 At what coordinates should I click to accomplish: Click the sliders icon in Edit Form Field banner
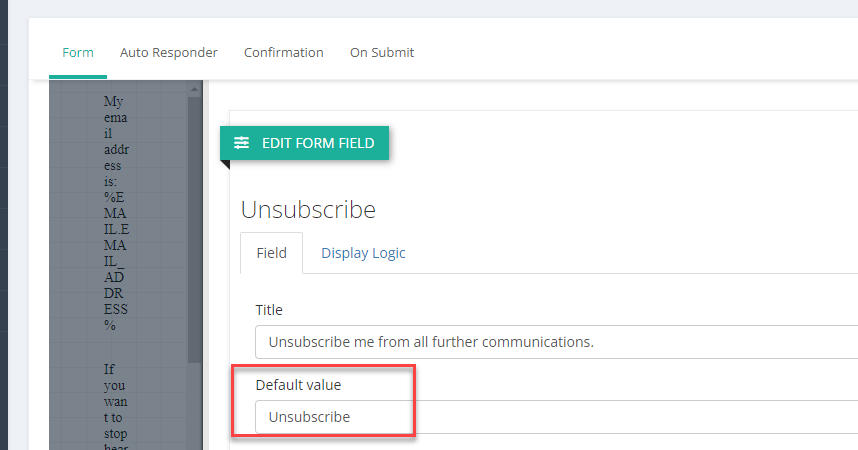click(x=241, y=143)
